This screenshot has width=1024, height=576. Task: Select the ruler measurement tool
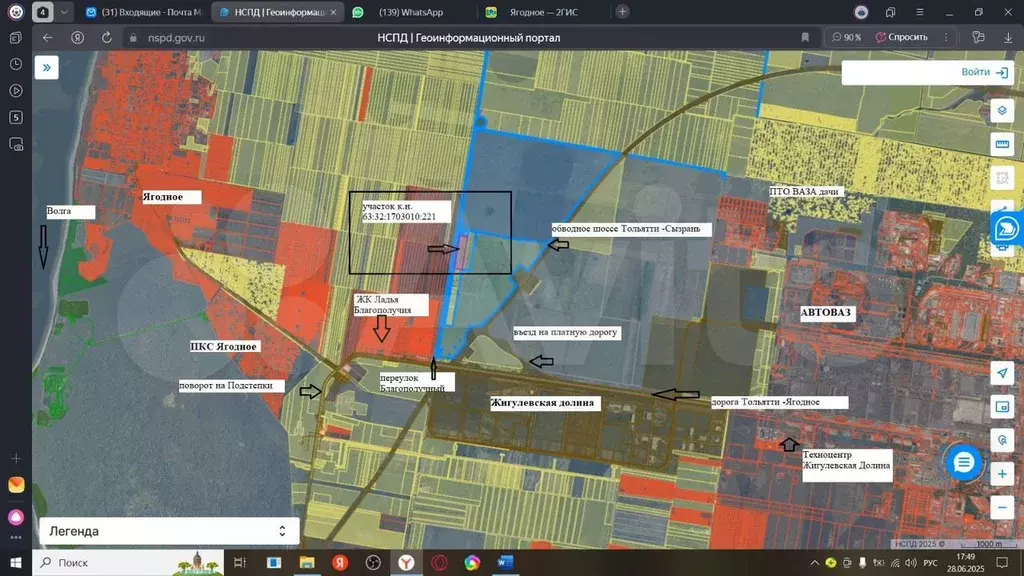point(1002,144)
